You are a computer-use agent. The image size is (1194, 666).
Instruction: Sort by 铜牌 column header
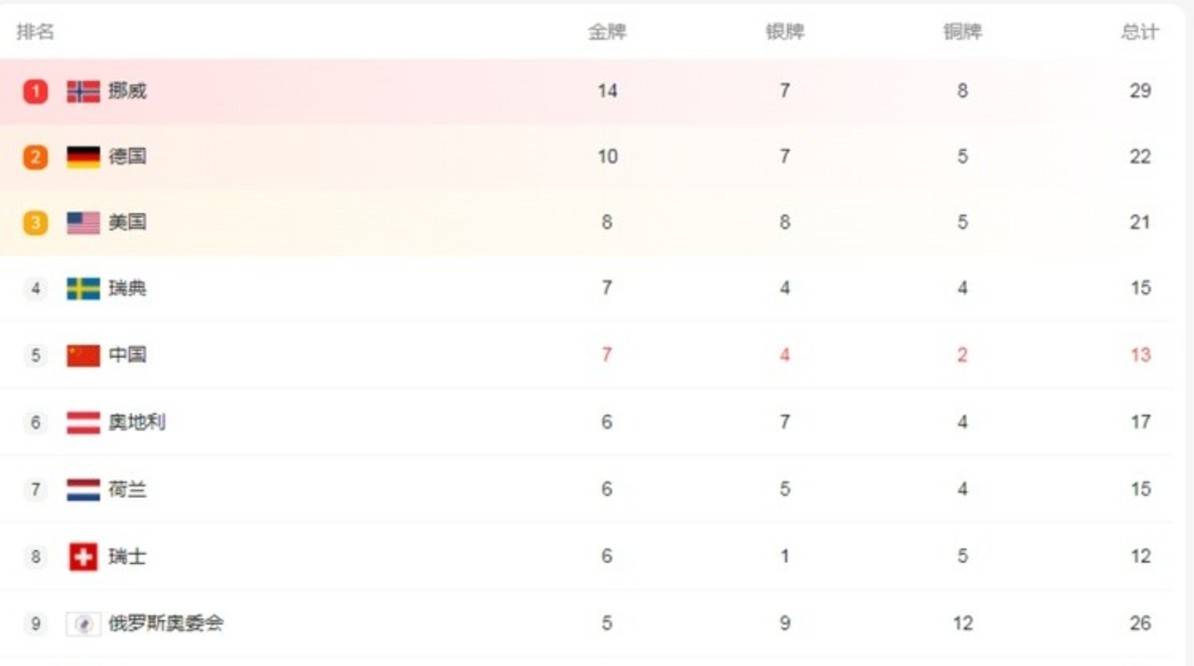[963, 32]
